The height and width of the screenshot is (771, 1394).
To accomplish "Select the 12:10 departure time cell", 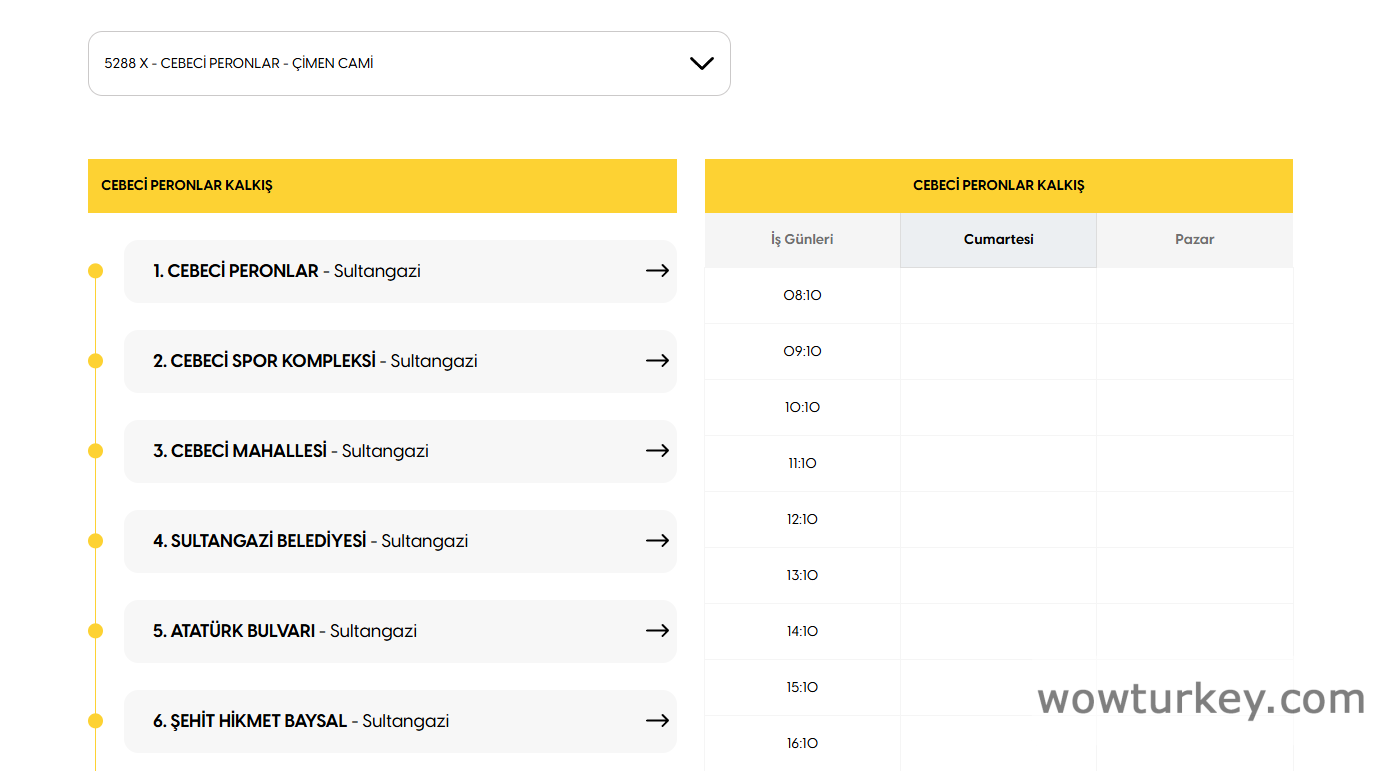I will (x=802, y=520).
